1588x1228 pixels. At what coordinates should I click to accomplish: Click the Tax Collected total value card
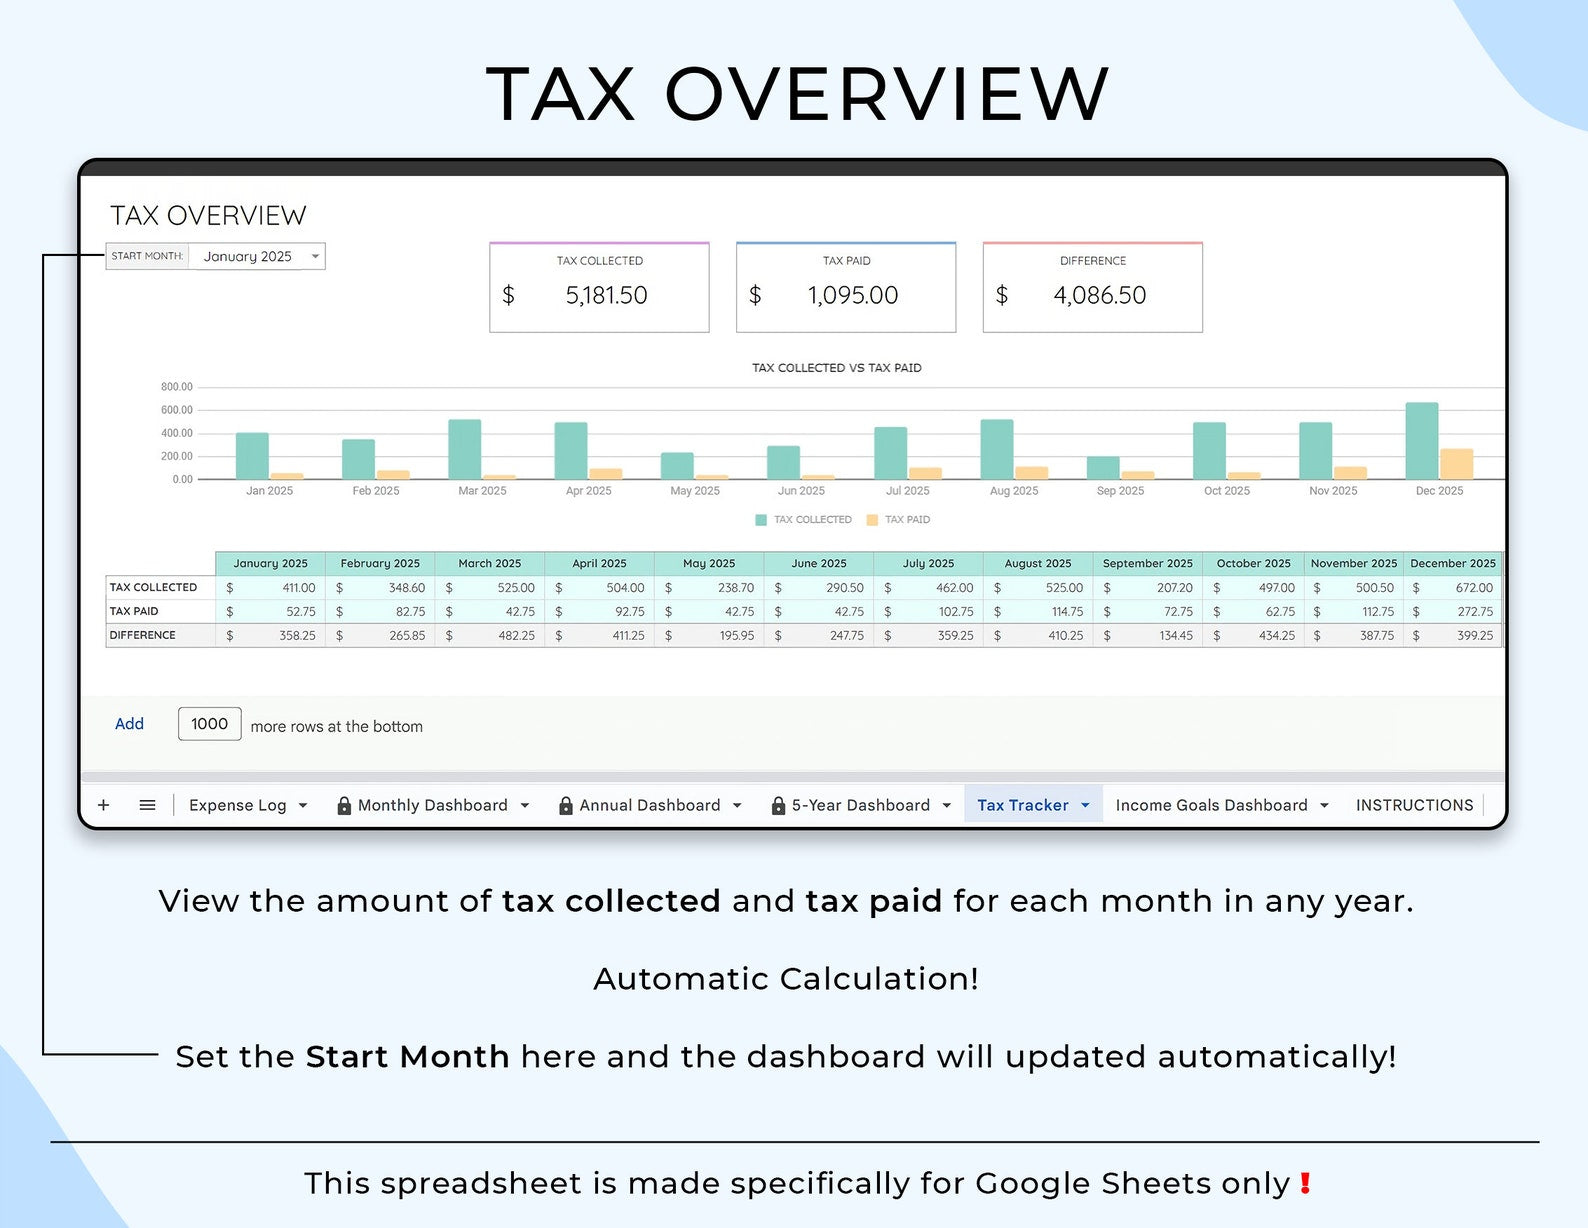[x=599, y=287]
